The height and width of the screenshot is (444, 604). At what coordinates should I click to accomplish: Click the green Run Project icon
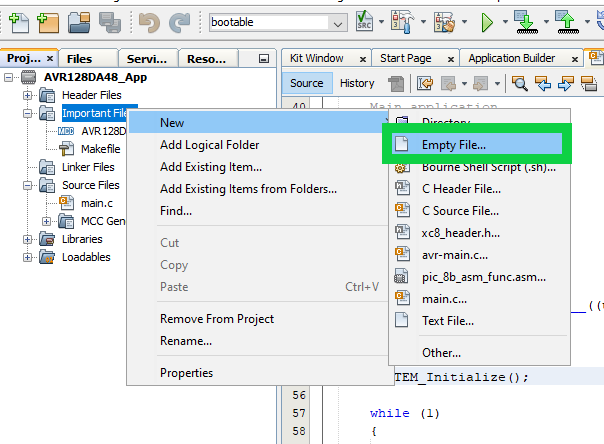pyautogui.click(x=487, y=21)
